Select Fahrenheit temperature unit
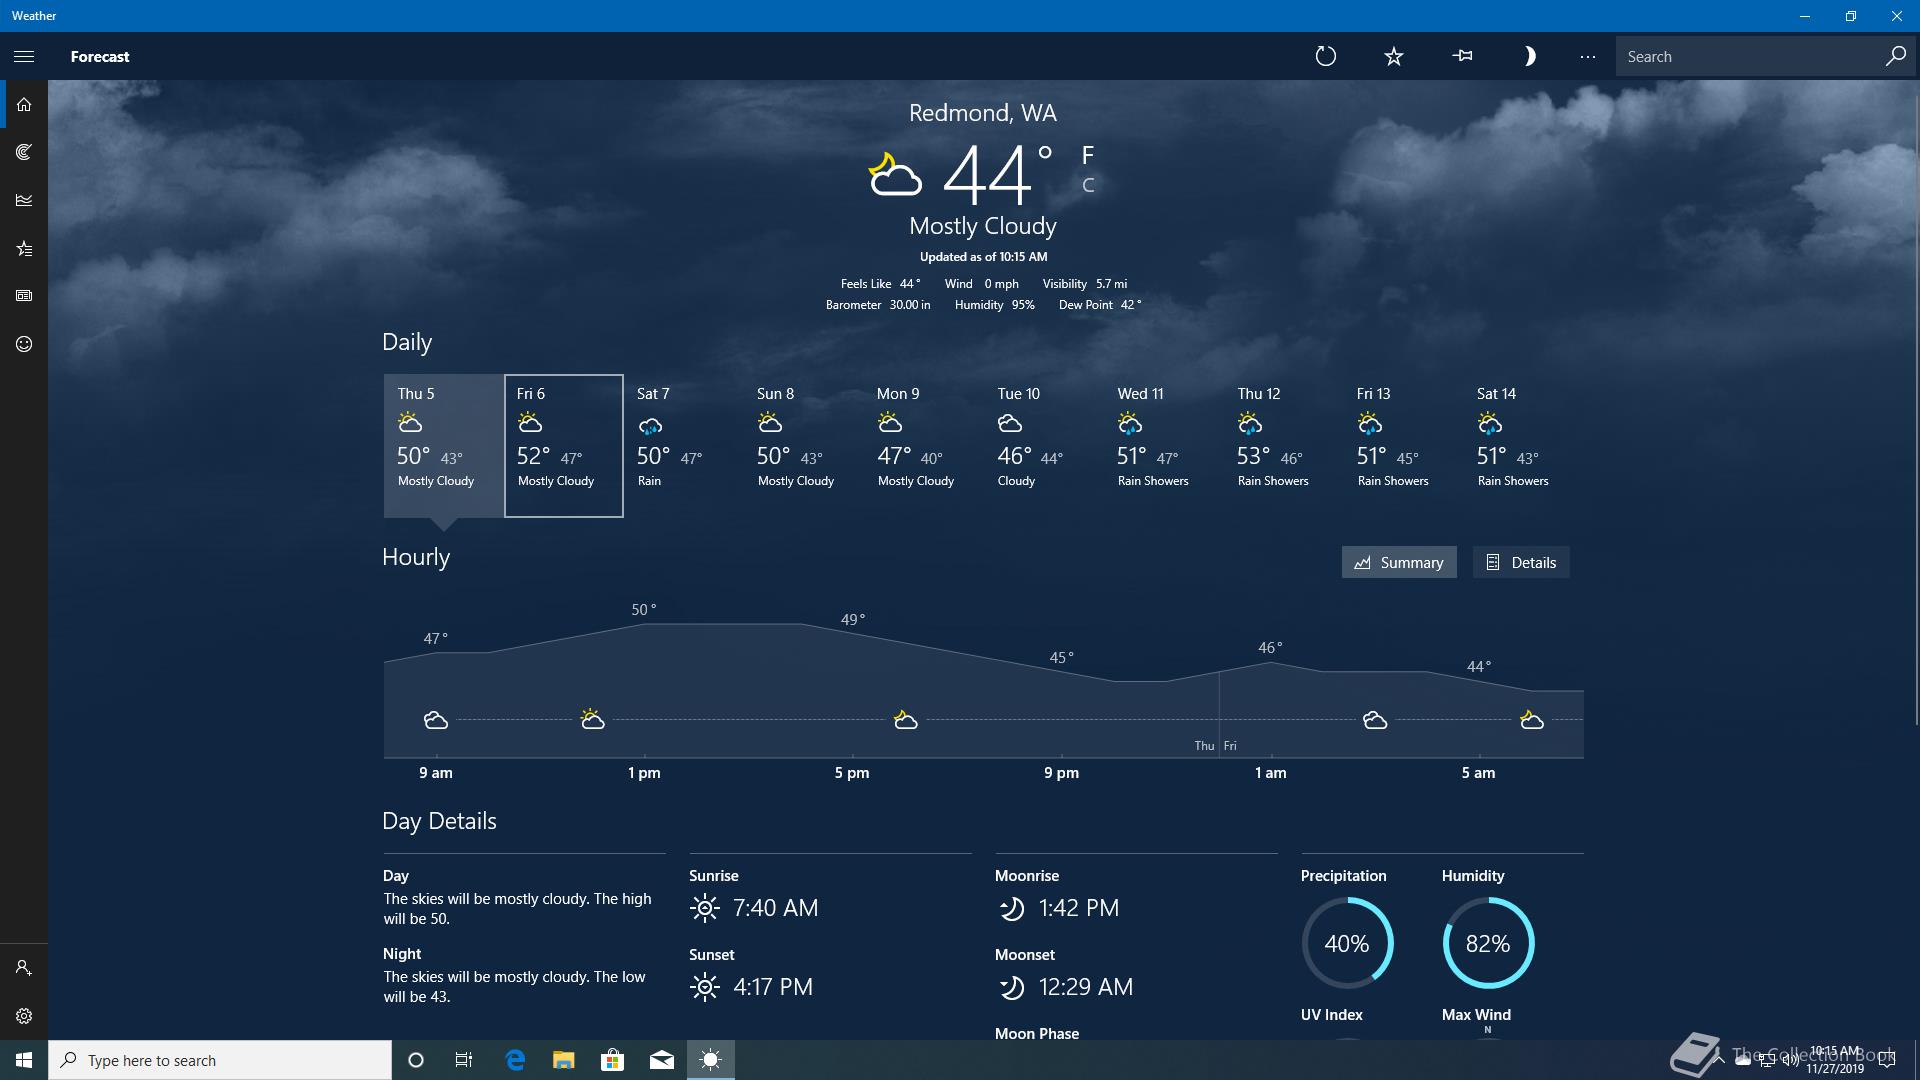 (x=1088, y=155)
